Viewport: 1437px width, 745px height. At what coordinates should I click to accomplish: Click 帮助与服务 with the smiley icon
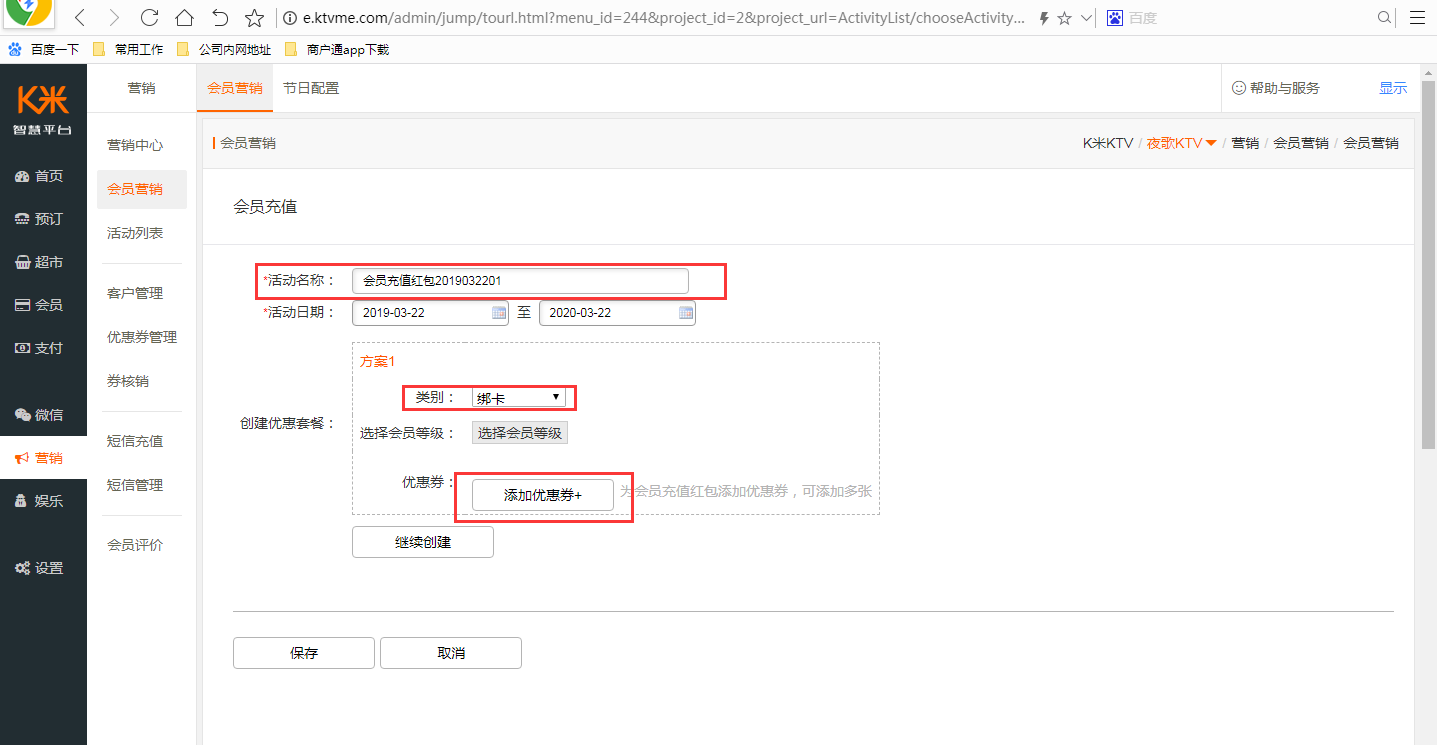(1276, 88)
